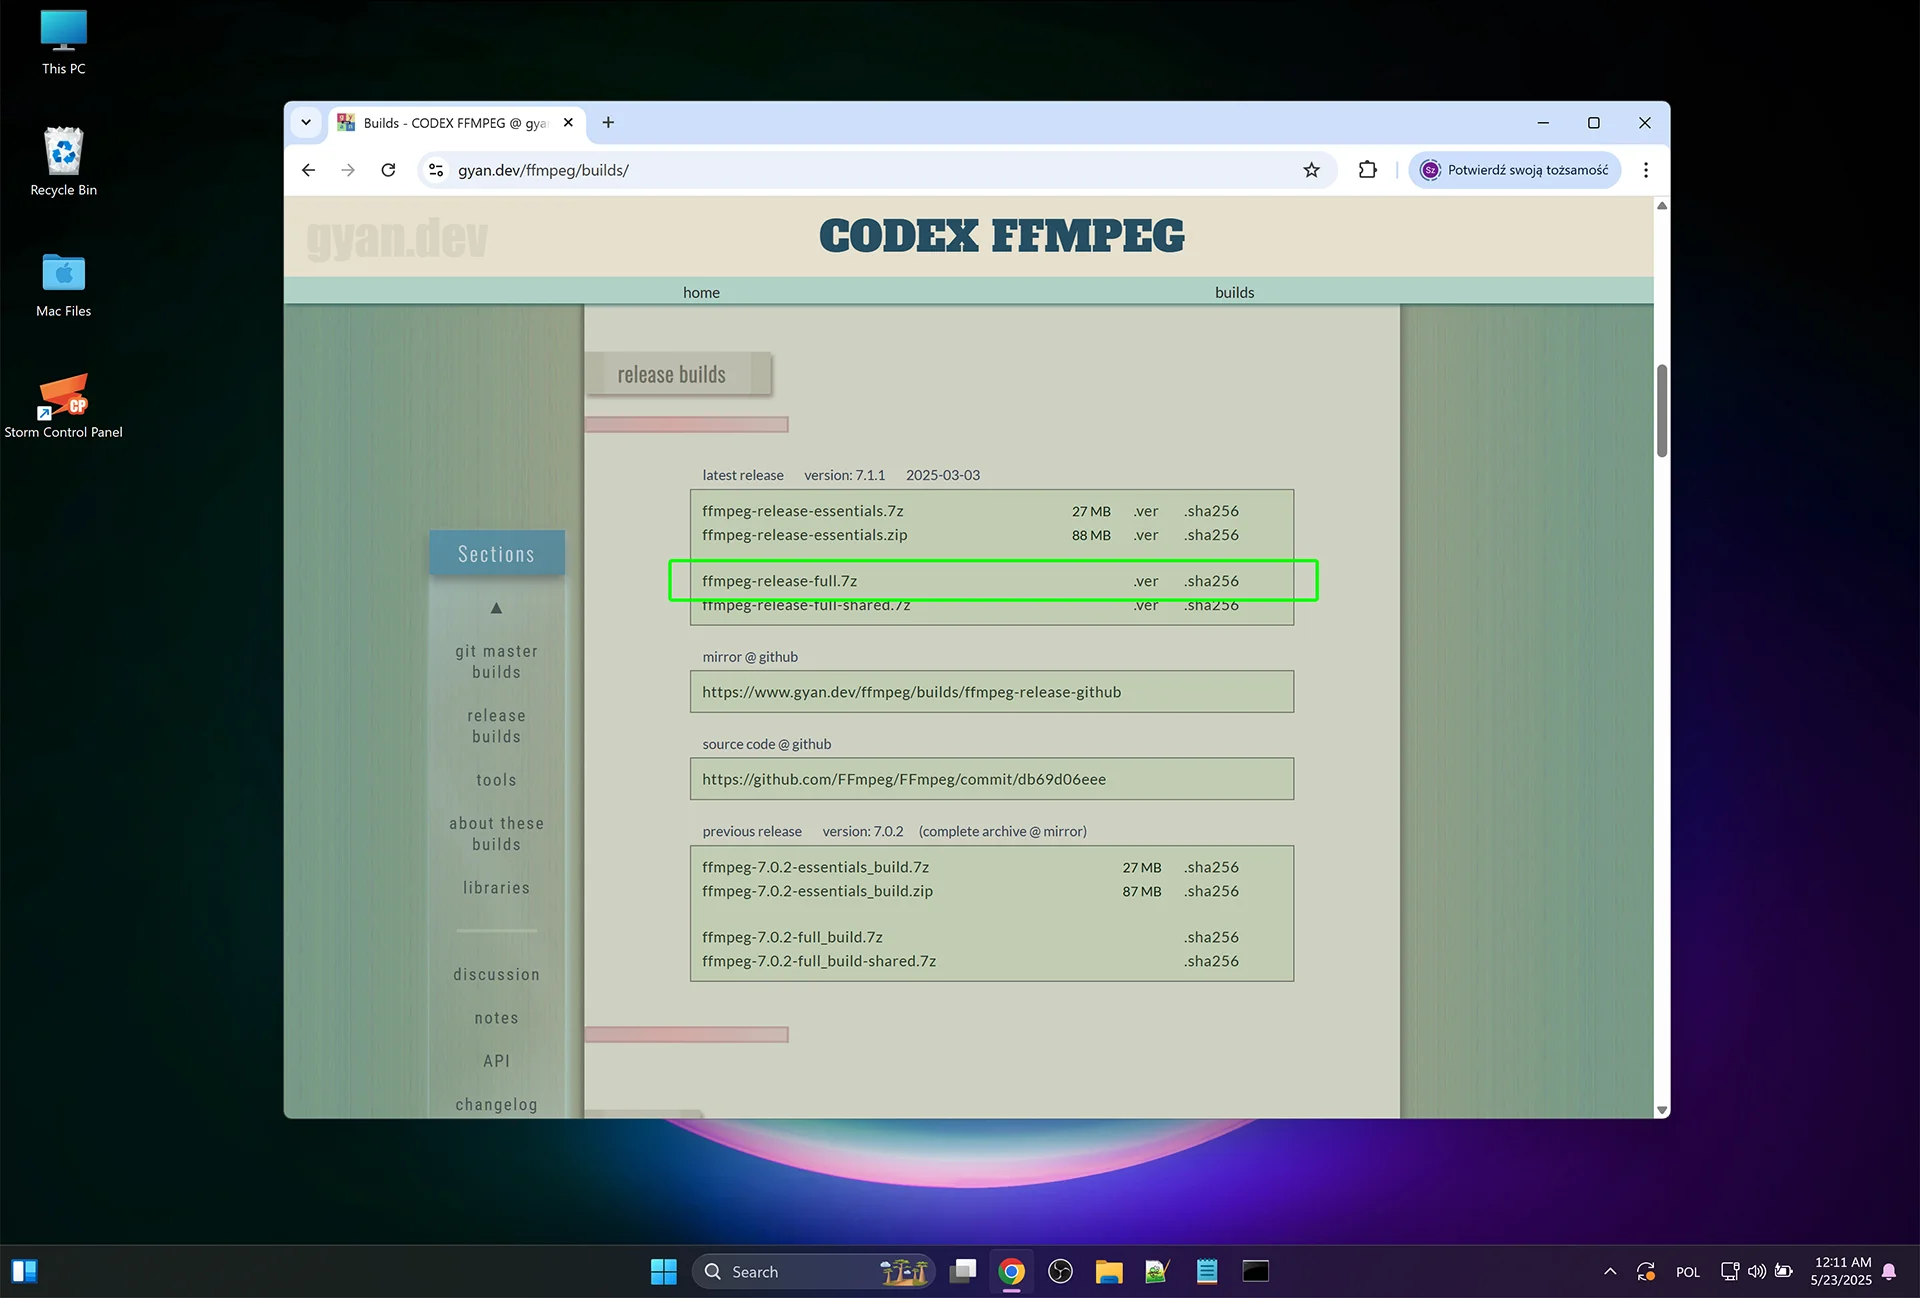Open the widgets icon at taskbar left

[25, 1271]
